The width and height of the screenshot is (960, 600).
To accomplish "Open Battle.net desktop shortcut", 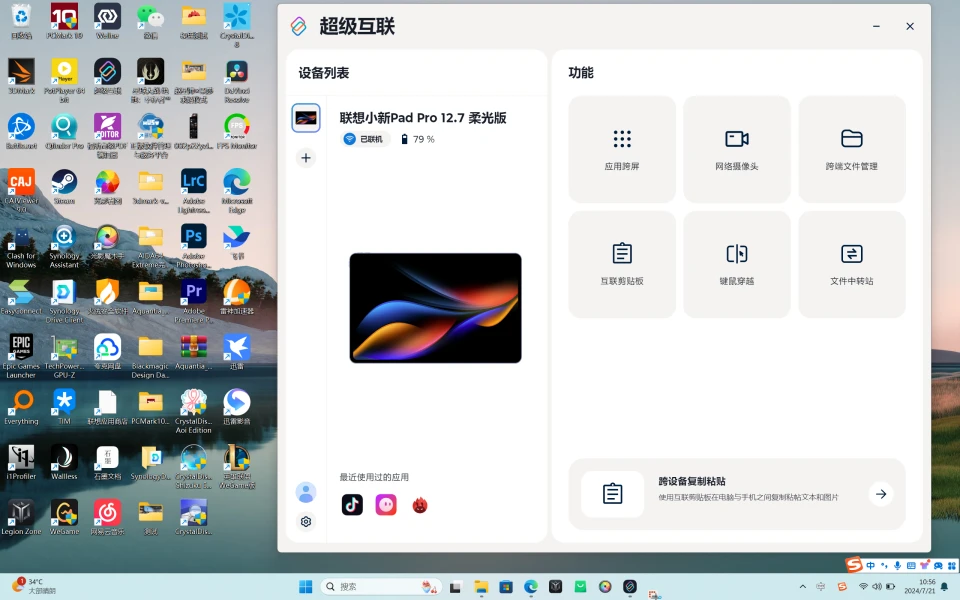I will pyautogui.click(x=21, y=132).
